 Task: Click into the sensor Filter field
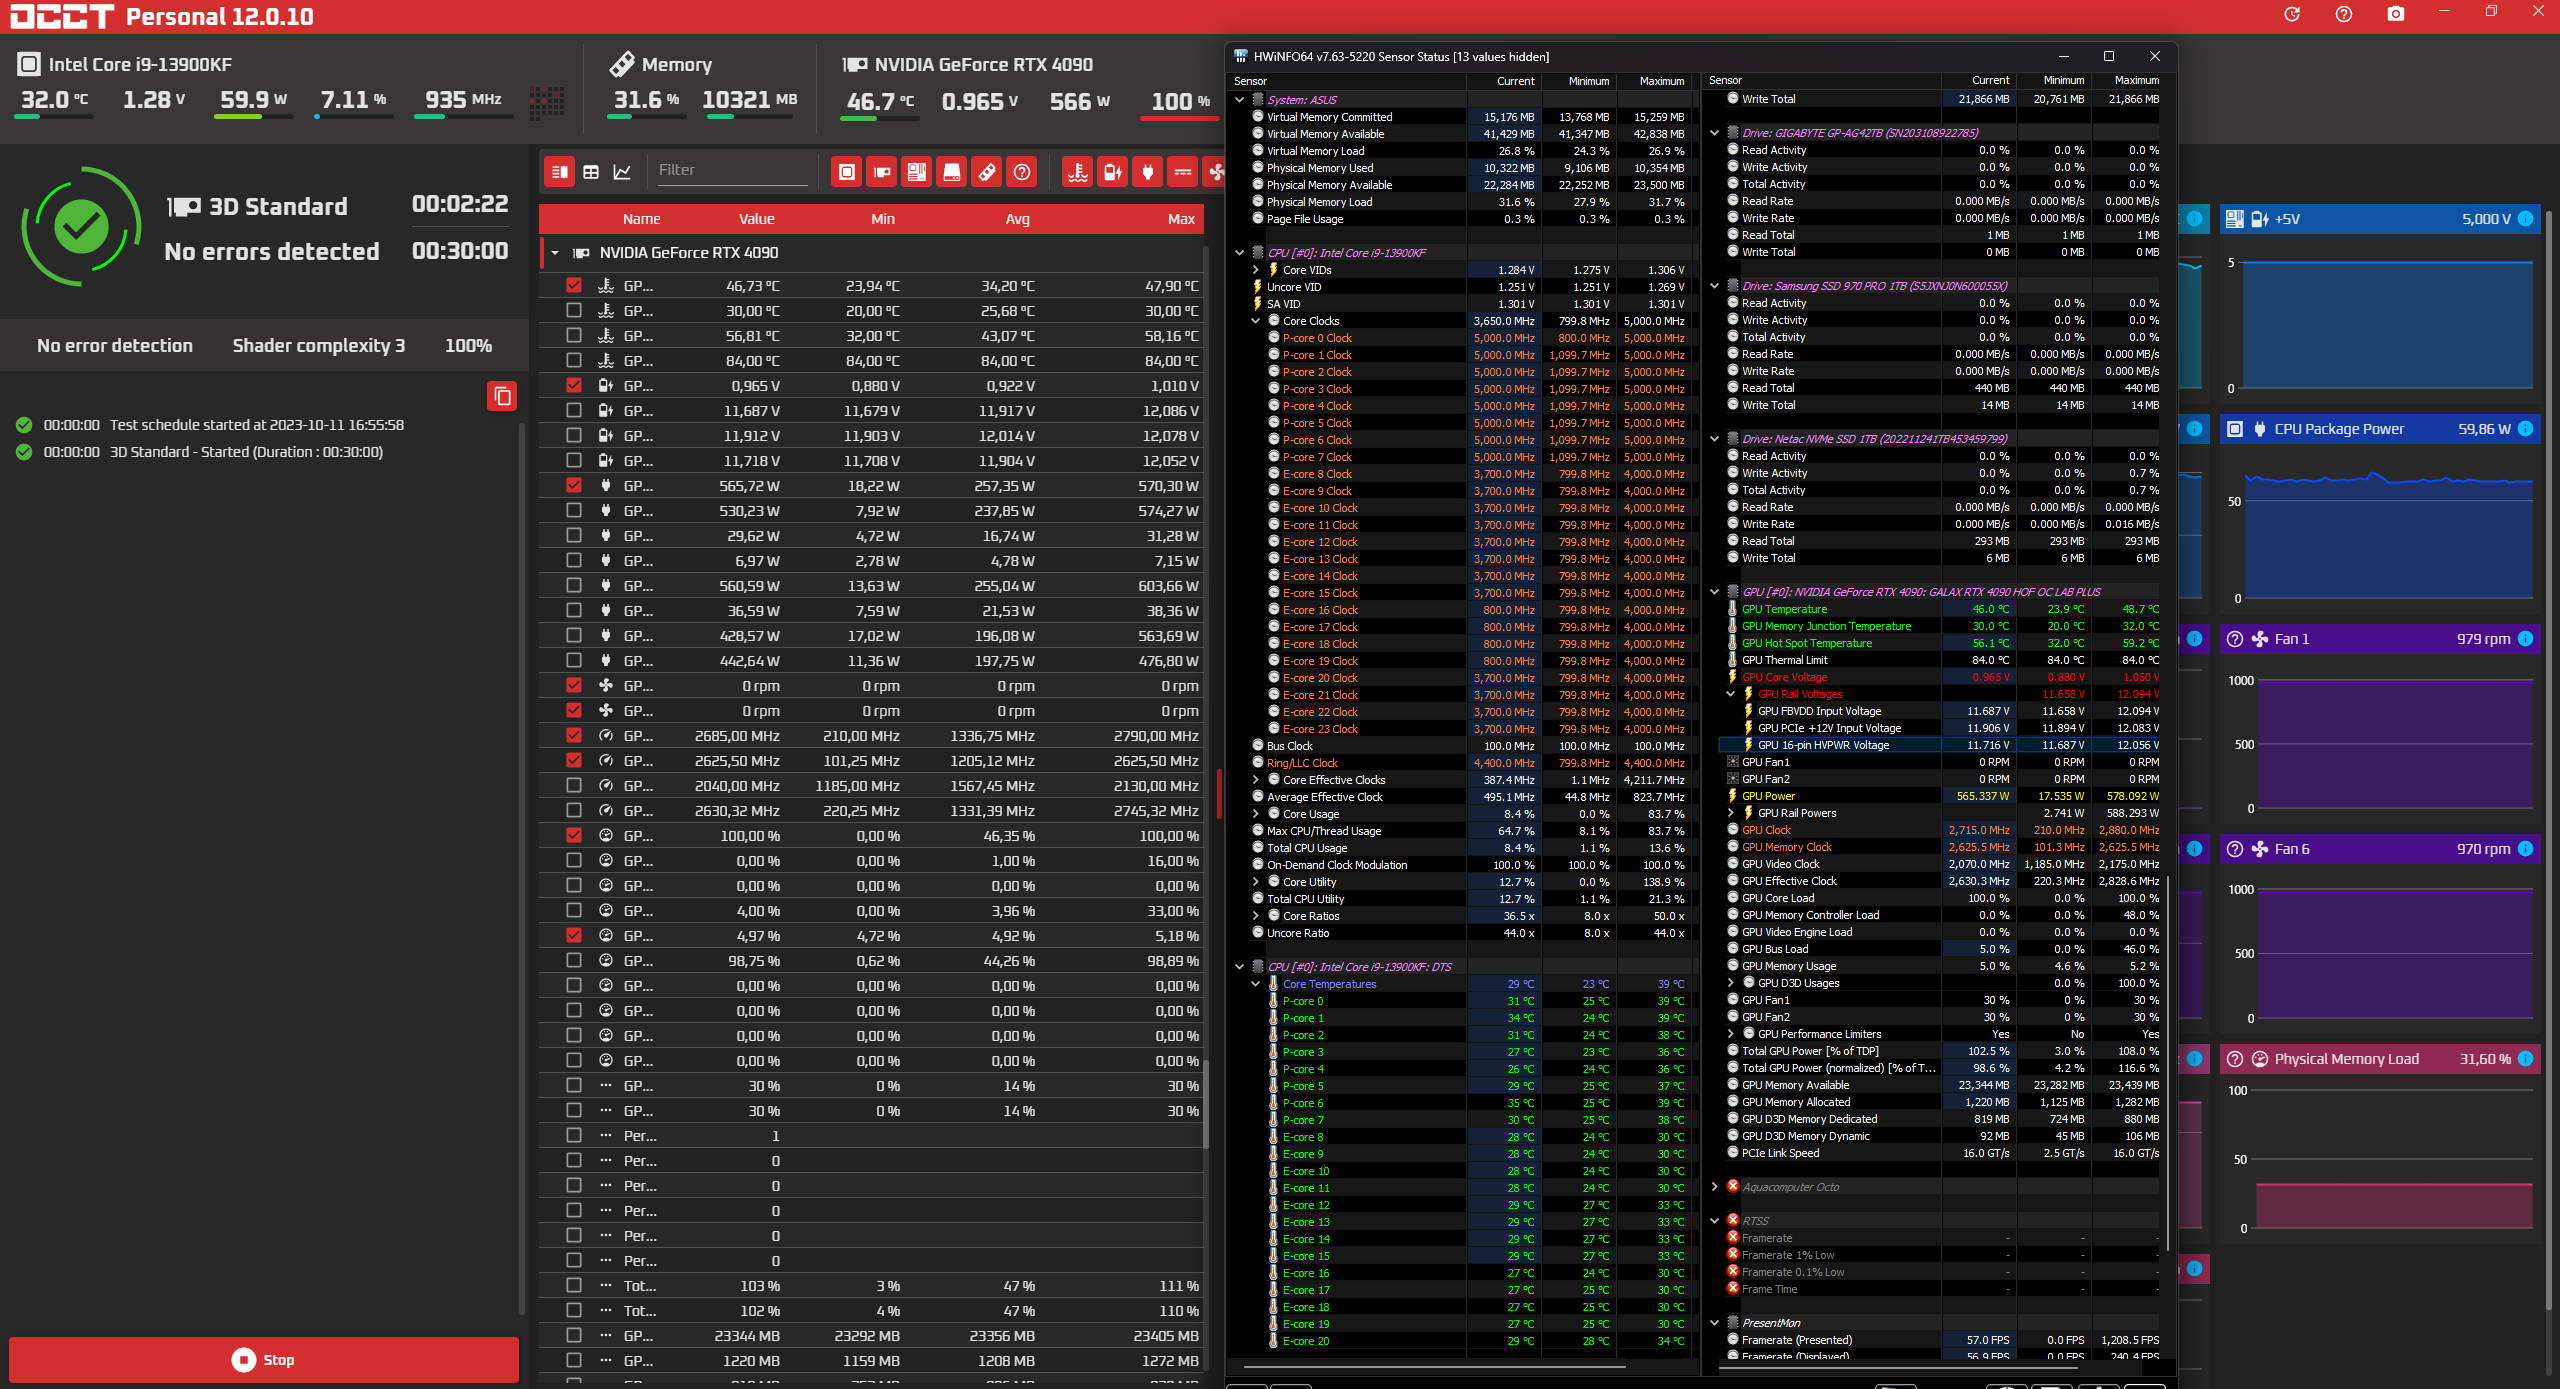tap(730, 170)
